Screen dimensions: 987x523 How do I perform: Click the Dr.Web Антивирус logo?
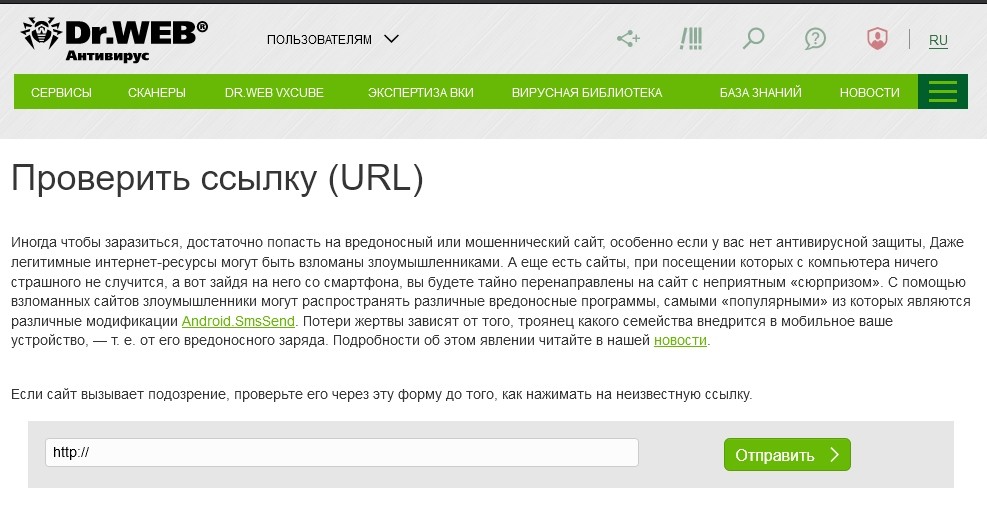point(114,39)
